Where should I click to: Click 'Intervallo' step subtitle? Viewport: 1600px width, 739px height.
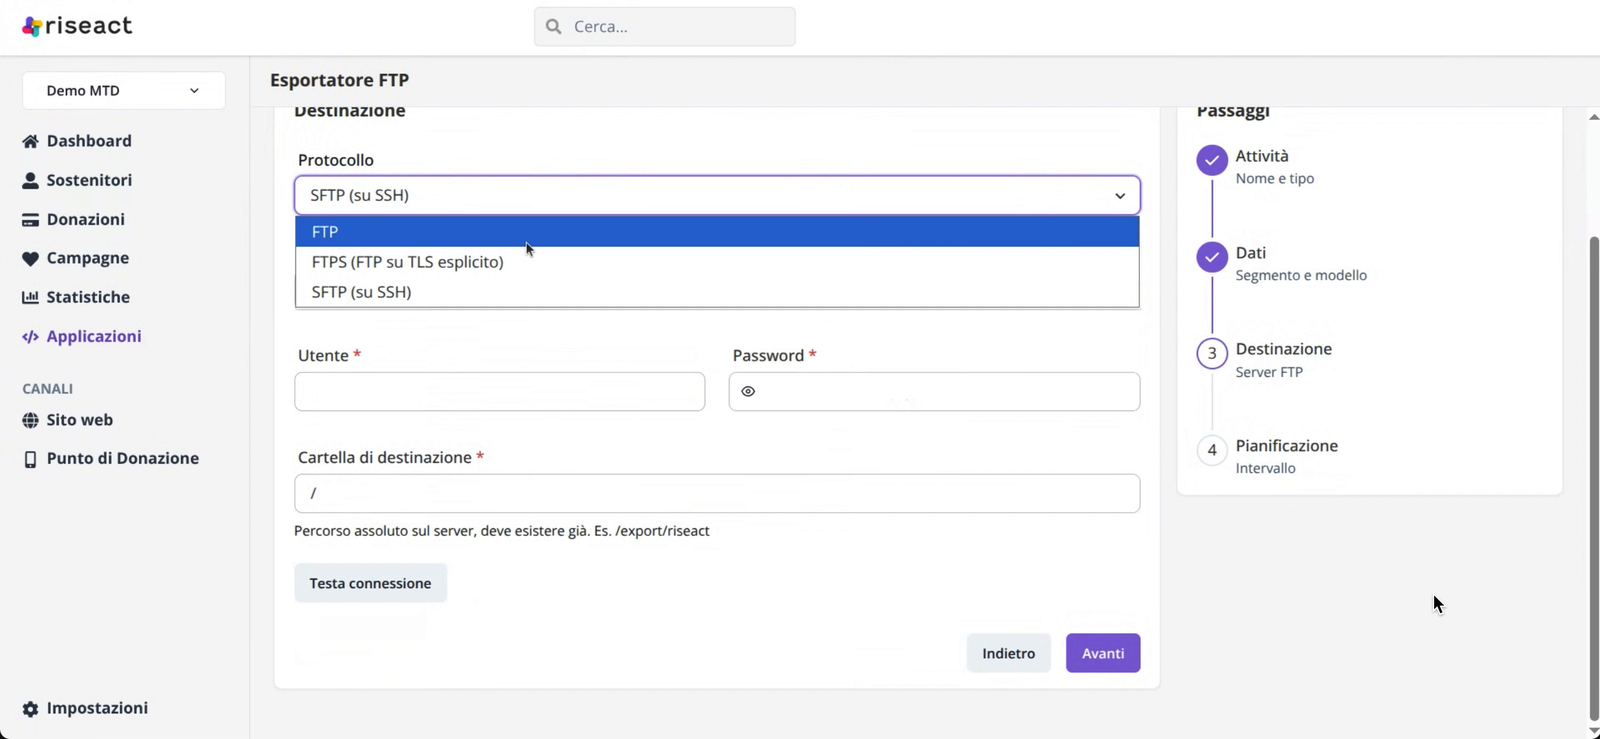point(1265,469)
